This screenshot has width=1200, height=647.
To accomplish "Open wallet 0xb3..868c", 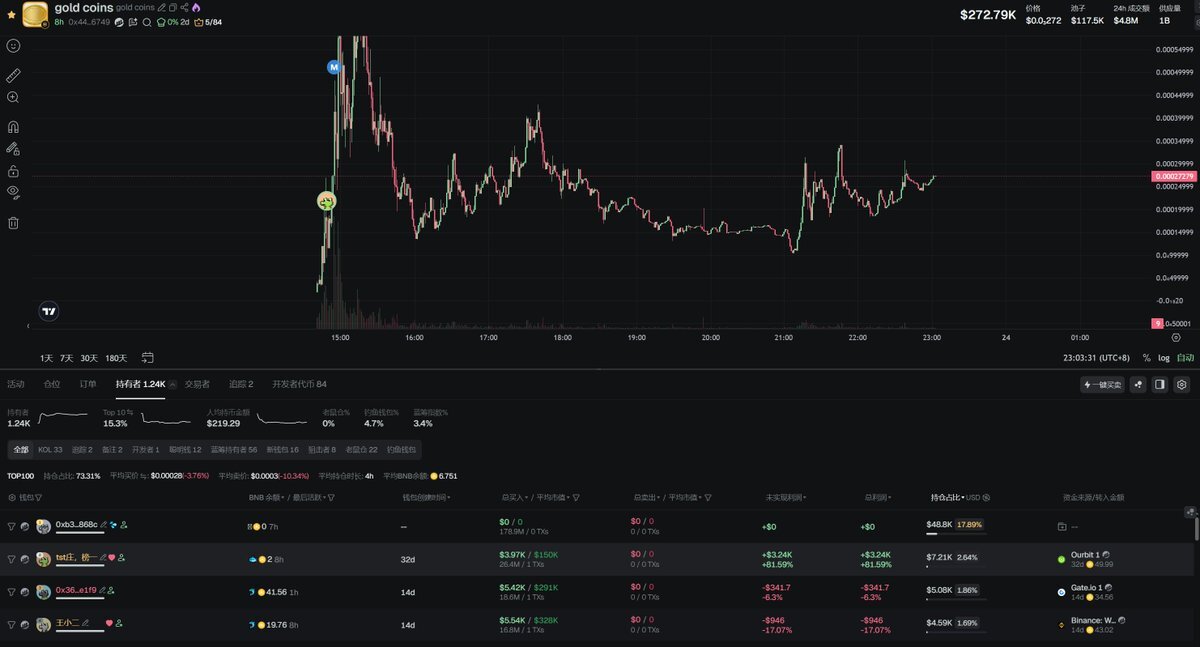I will [x=76, y=525].
